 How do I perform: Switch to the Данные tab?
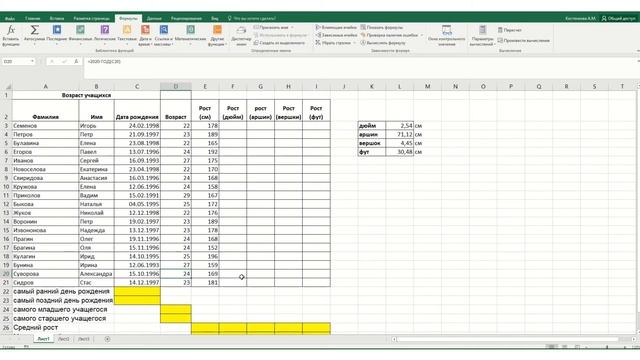(x=154, y=18)
